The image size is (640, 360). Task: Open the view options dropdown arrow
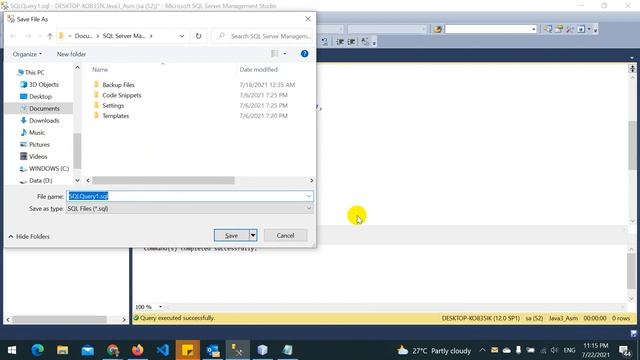(x=285, y=54)
